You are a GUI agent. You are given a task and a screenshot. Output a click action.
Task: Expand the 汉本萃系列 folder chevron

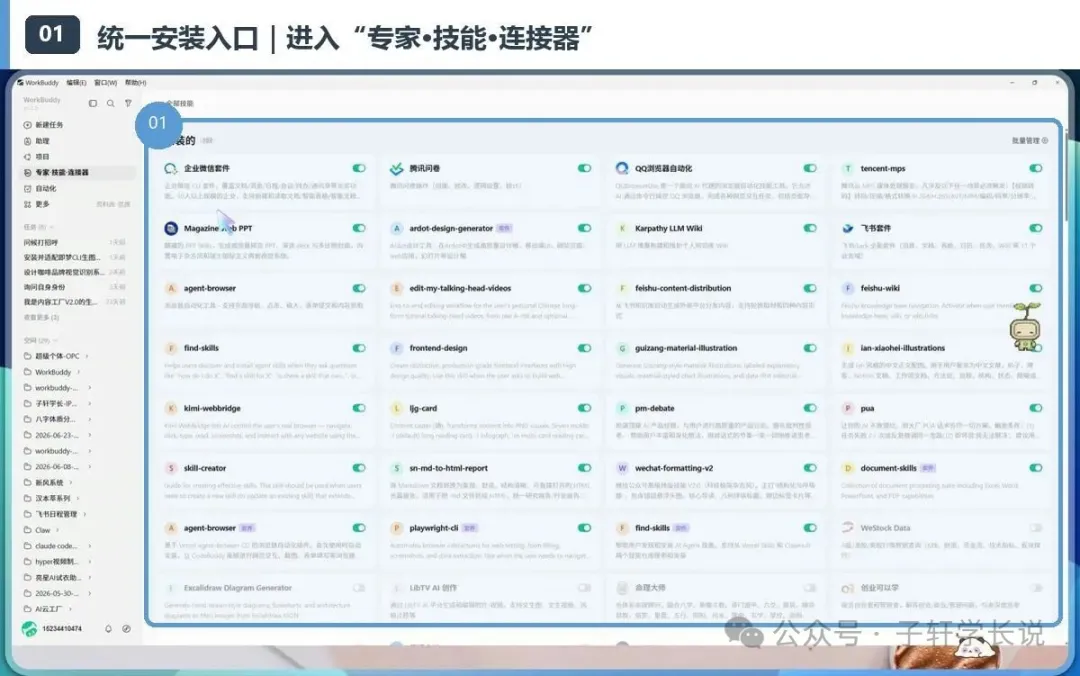pyautogui.click(x=78, y=498)
